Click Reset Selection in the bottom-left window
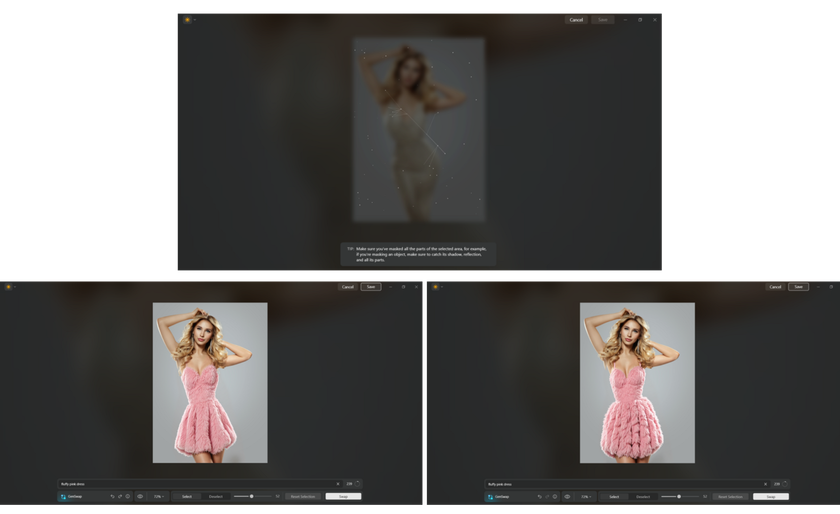Image resolution: width=840 pixels, height=514 pixels. [303, 497]
